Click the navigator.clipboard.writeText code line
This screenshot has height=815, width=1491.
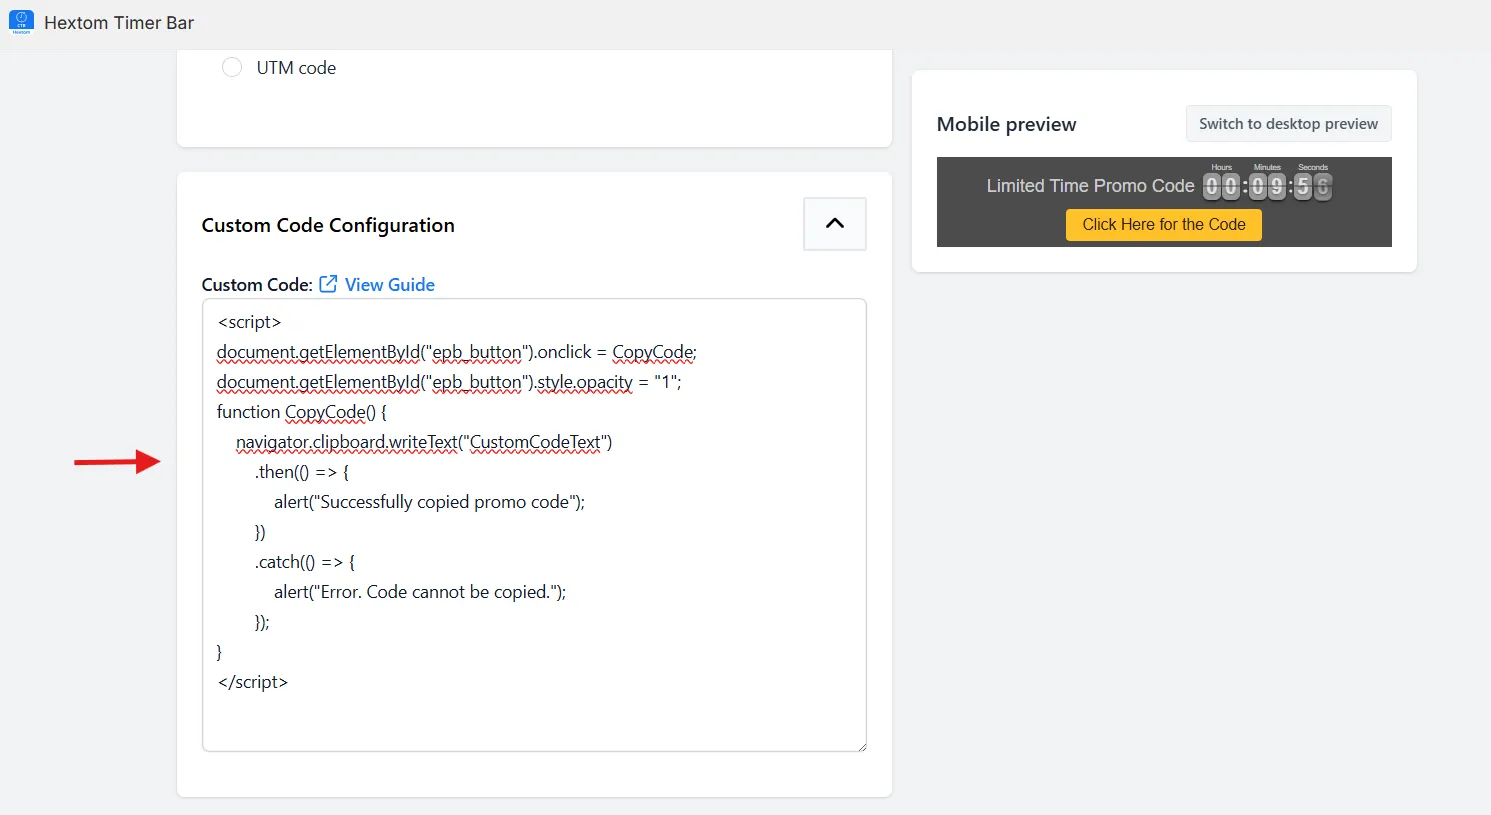(424, 442)
